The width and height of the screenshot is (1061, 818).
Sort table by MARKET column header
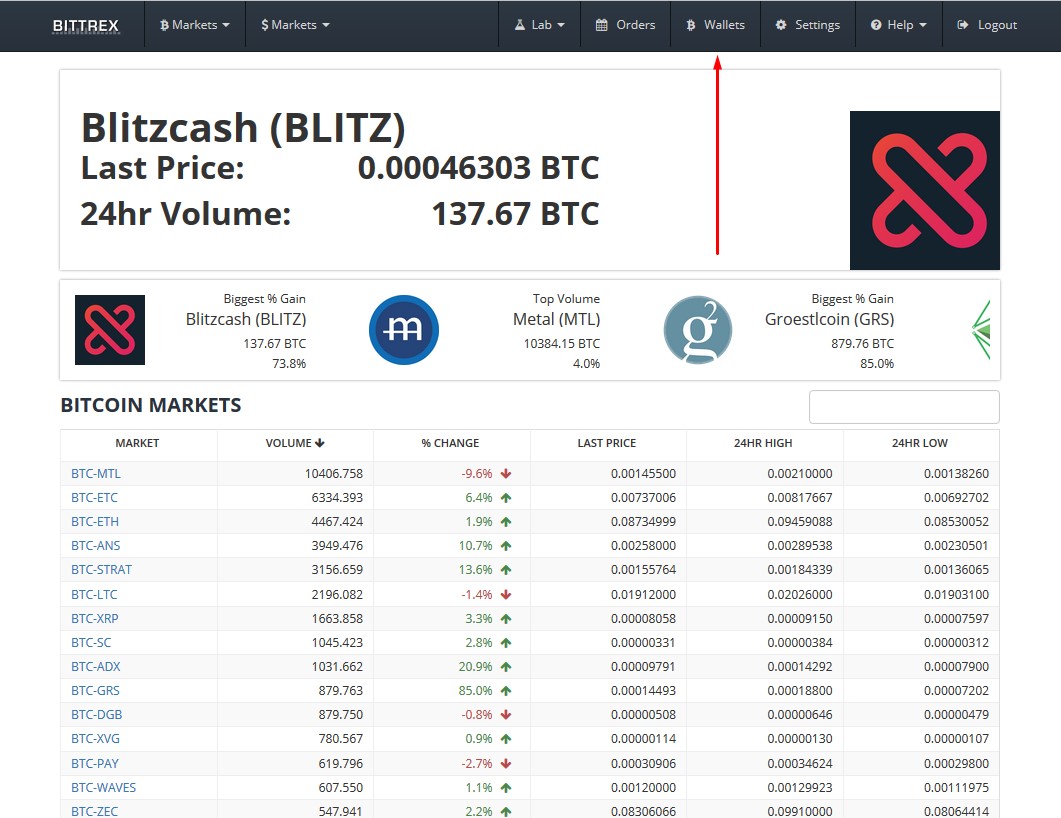point(137,443)
